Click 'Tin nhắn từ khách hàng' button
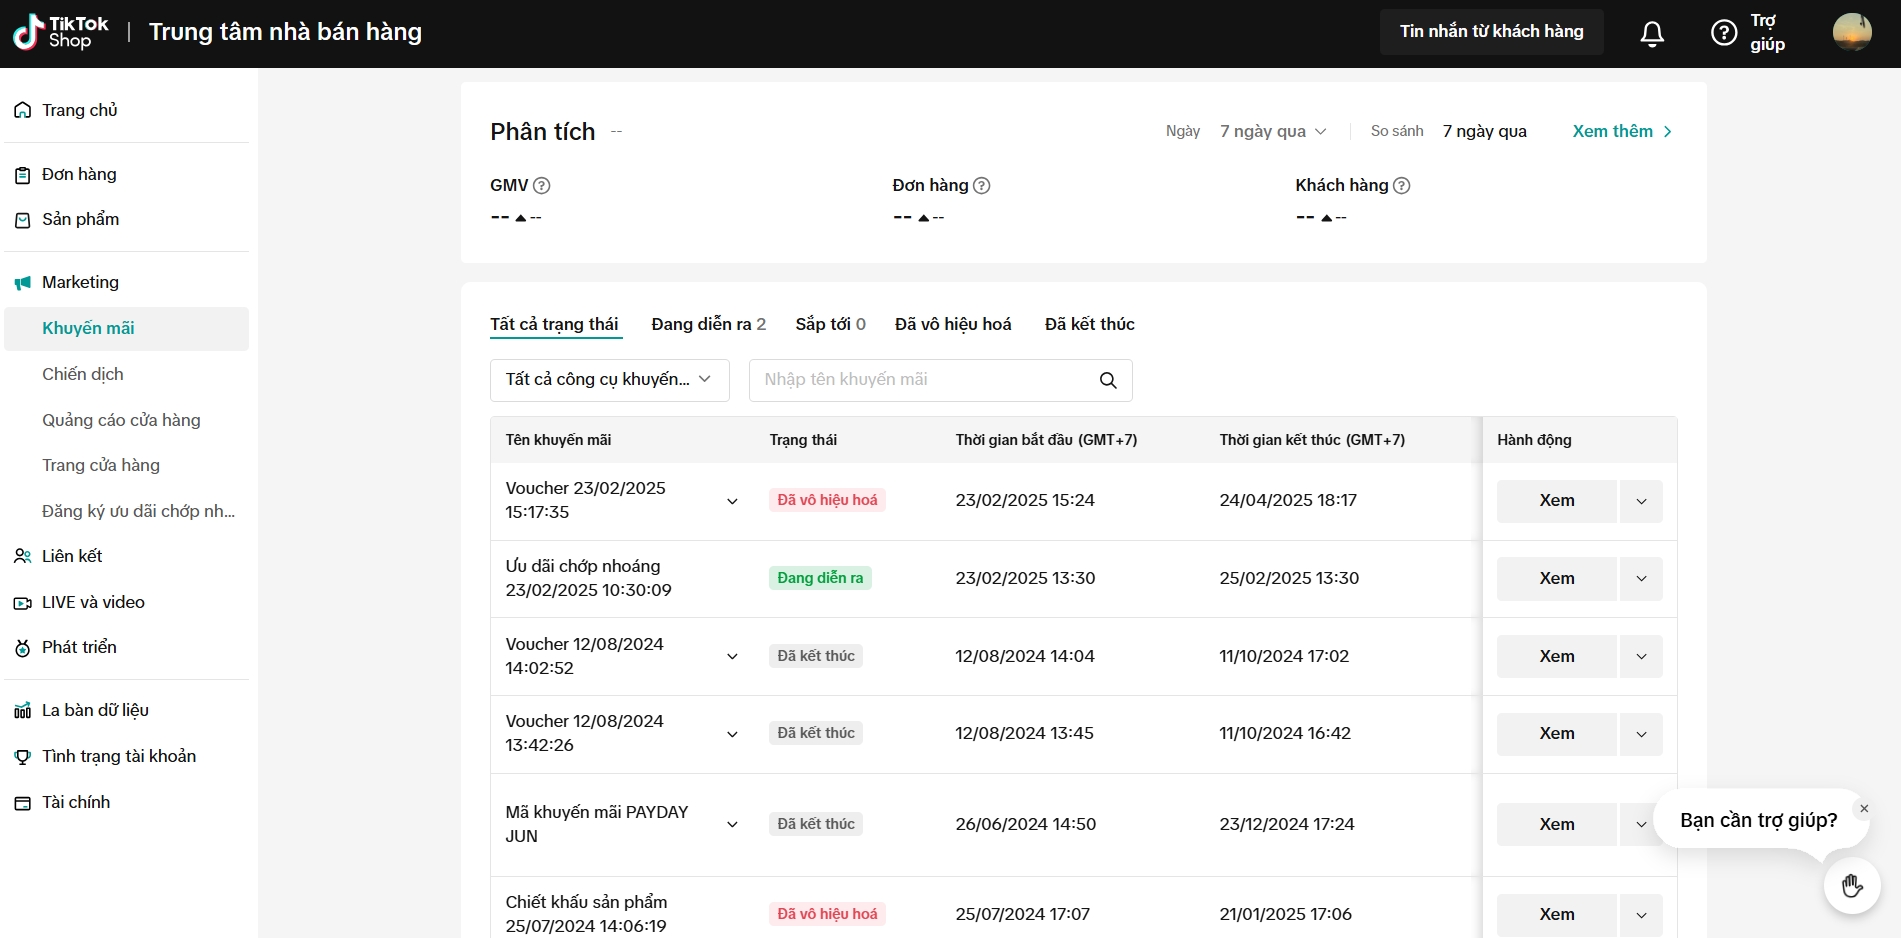The width and height of the screenshot is (1901, 938). pyautogui.click(x=1491, y=32)
